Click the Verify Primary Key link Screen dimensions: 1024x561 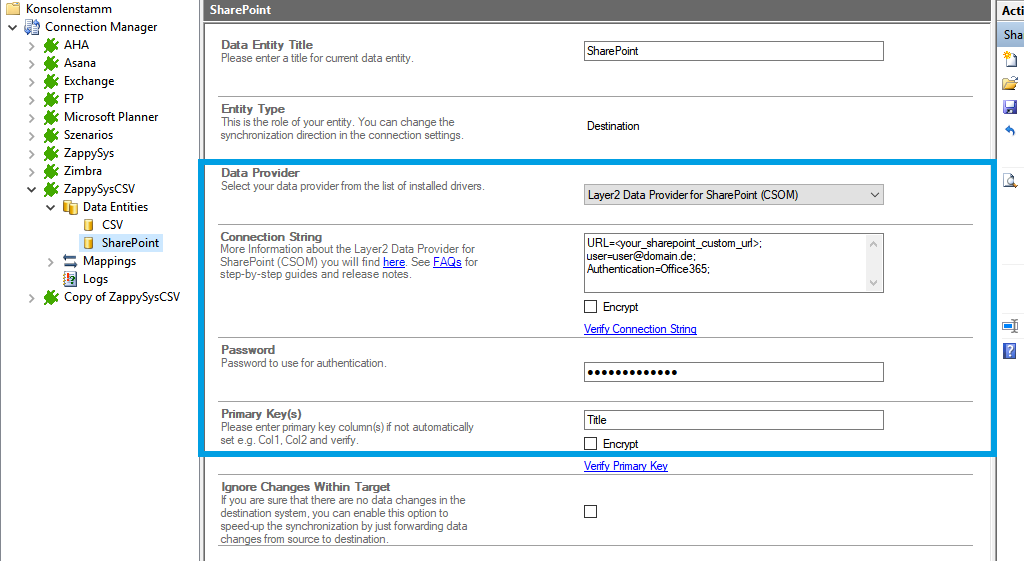coord(626,466)
